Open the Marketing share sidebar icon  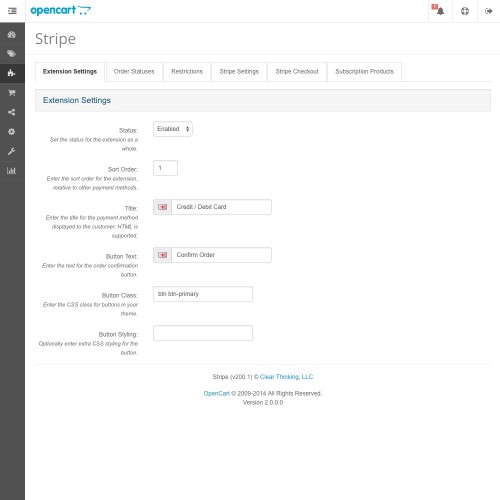point(12,112)
